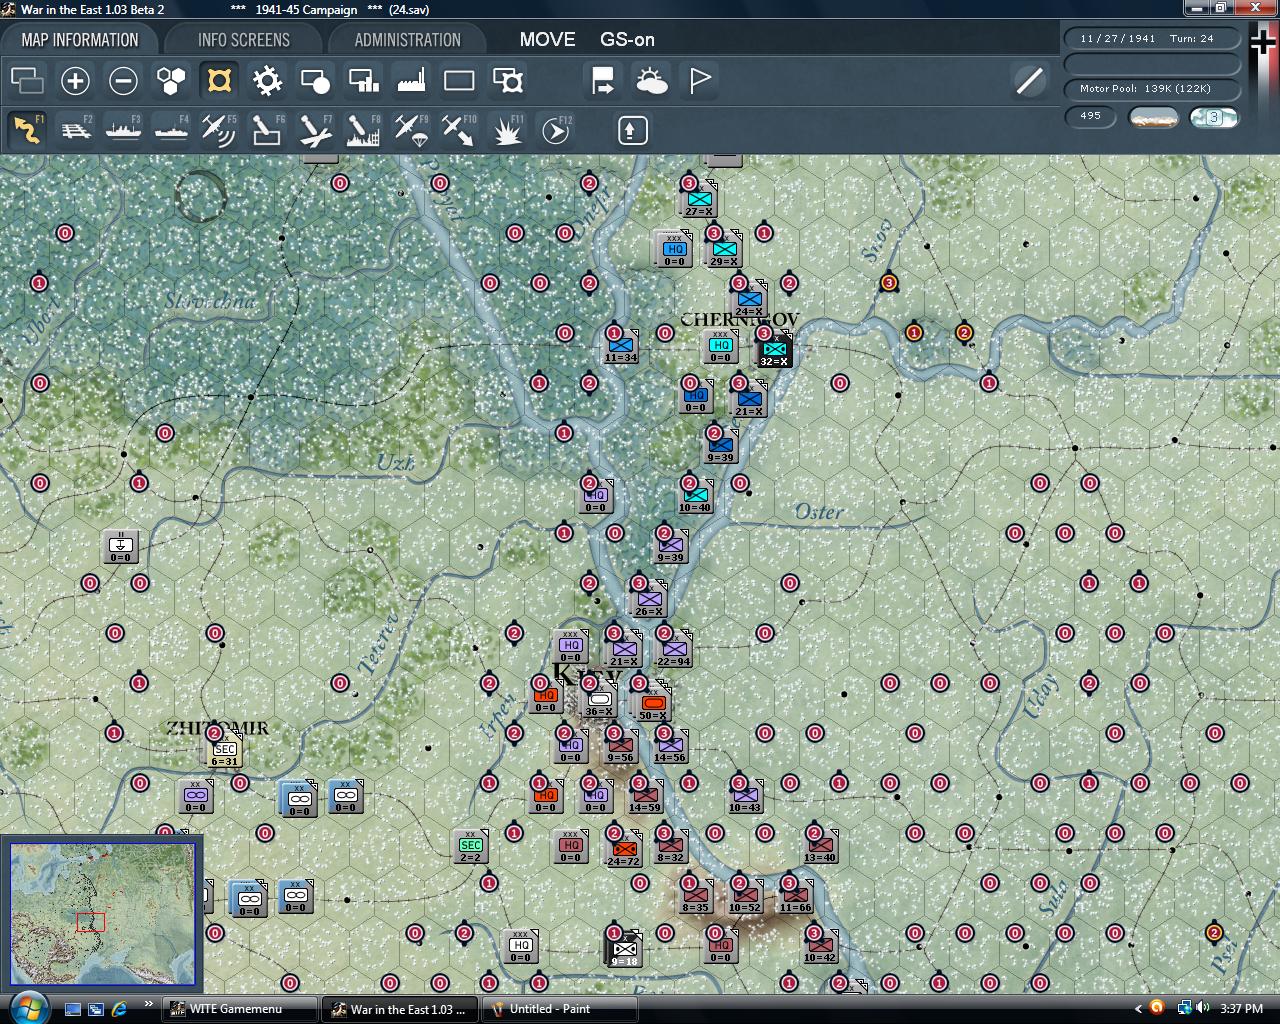Click the outlined flag icon
Screen dimensions: 1280x1024
(699, 81)
